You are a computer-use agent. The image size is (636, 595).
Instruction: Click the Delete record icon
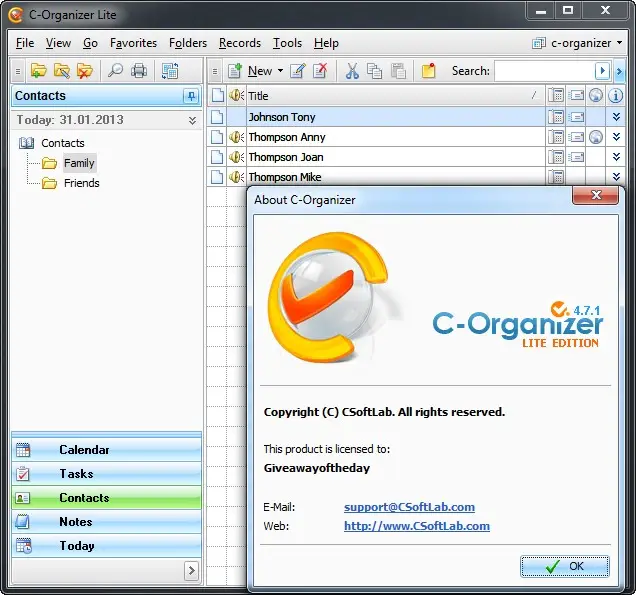[320, 71]
